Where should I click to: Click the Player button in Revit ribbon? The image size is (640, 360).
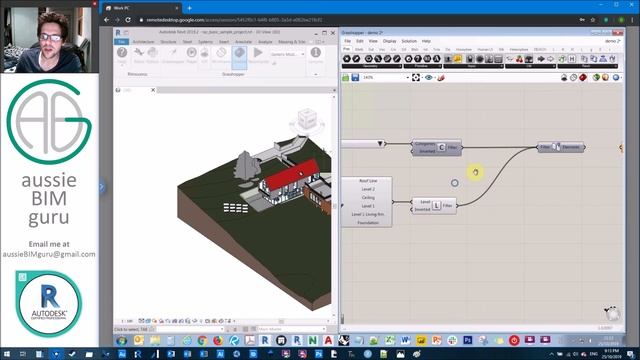(x=191, y=55)
